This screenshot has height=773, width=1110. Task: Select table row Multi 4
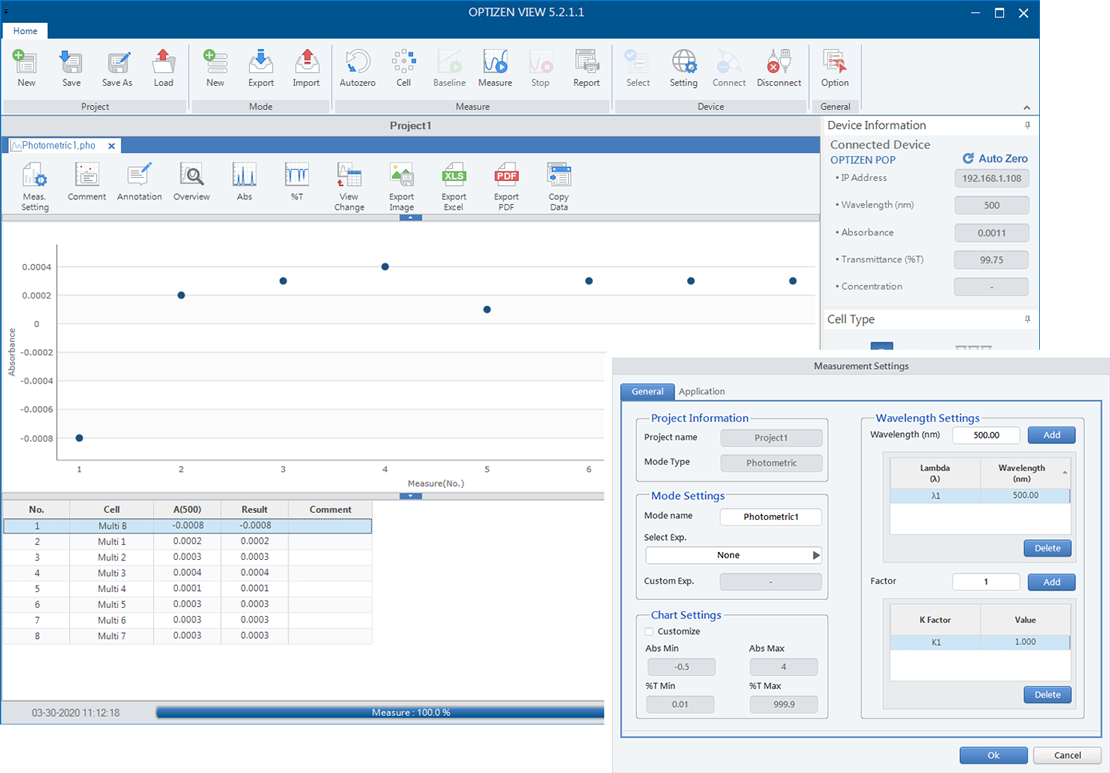tap(187, 589)
